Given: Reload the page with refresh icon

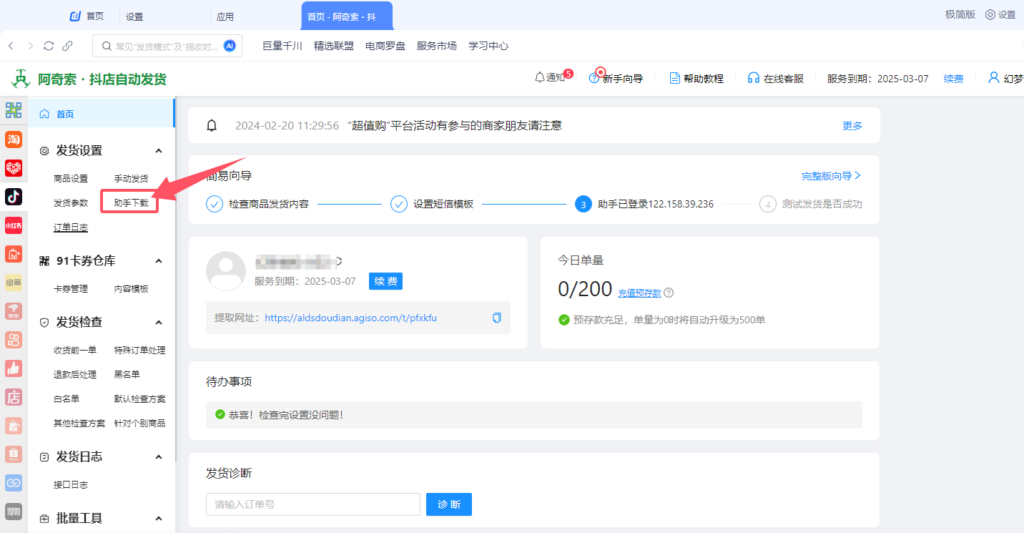Looking at the screenshot, I should tap(48, 46).
